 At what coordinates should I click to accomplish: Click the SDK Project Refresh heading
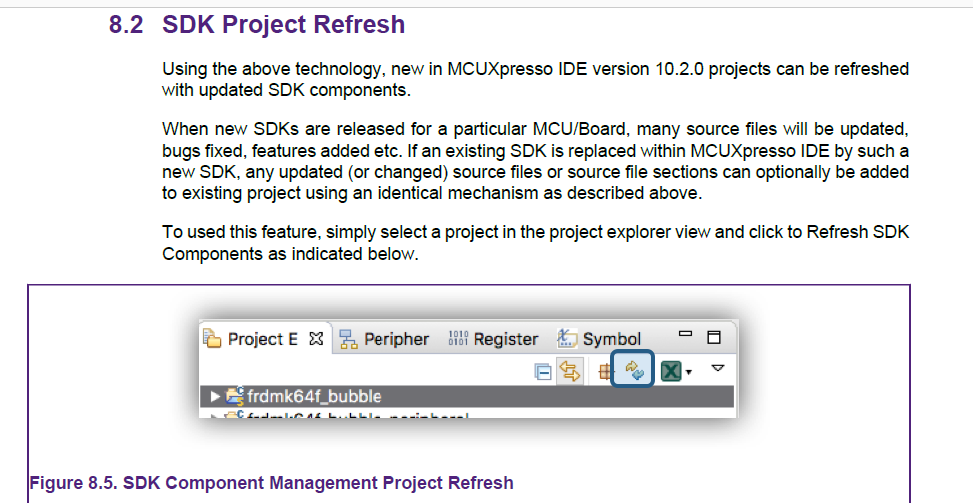click(283, 25)
